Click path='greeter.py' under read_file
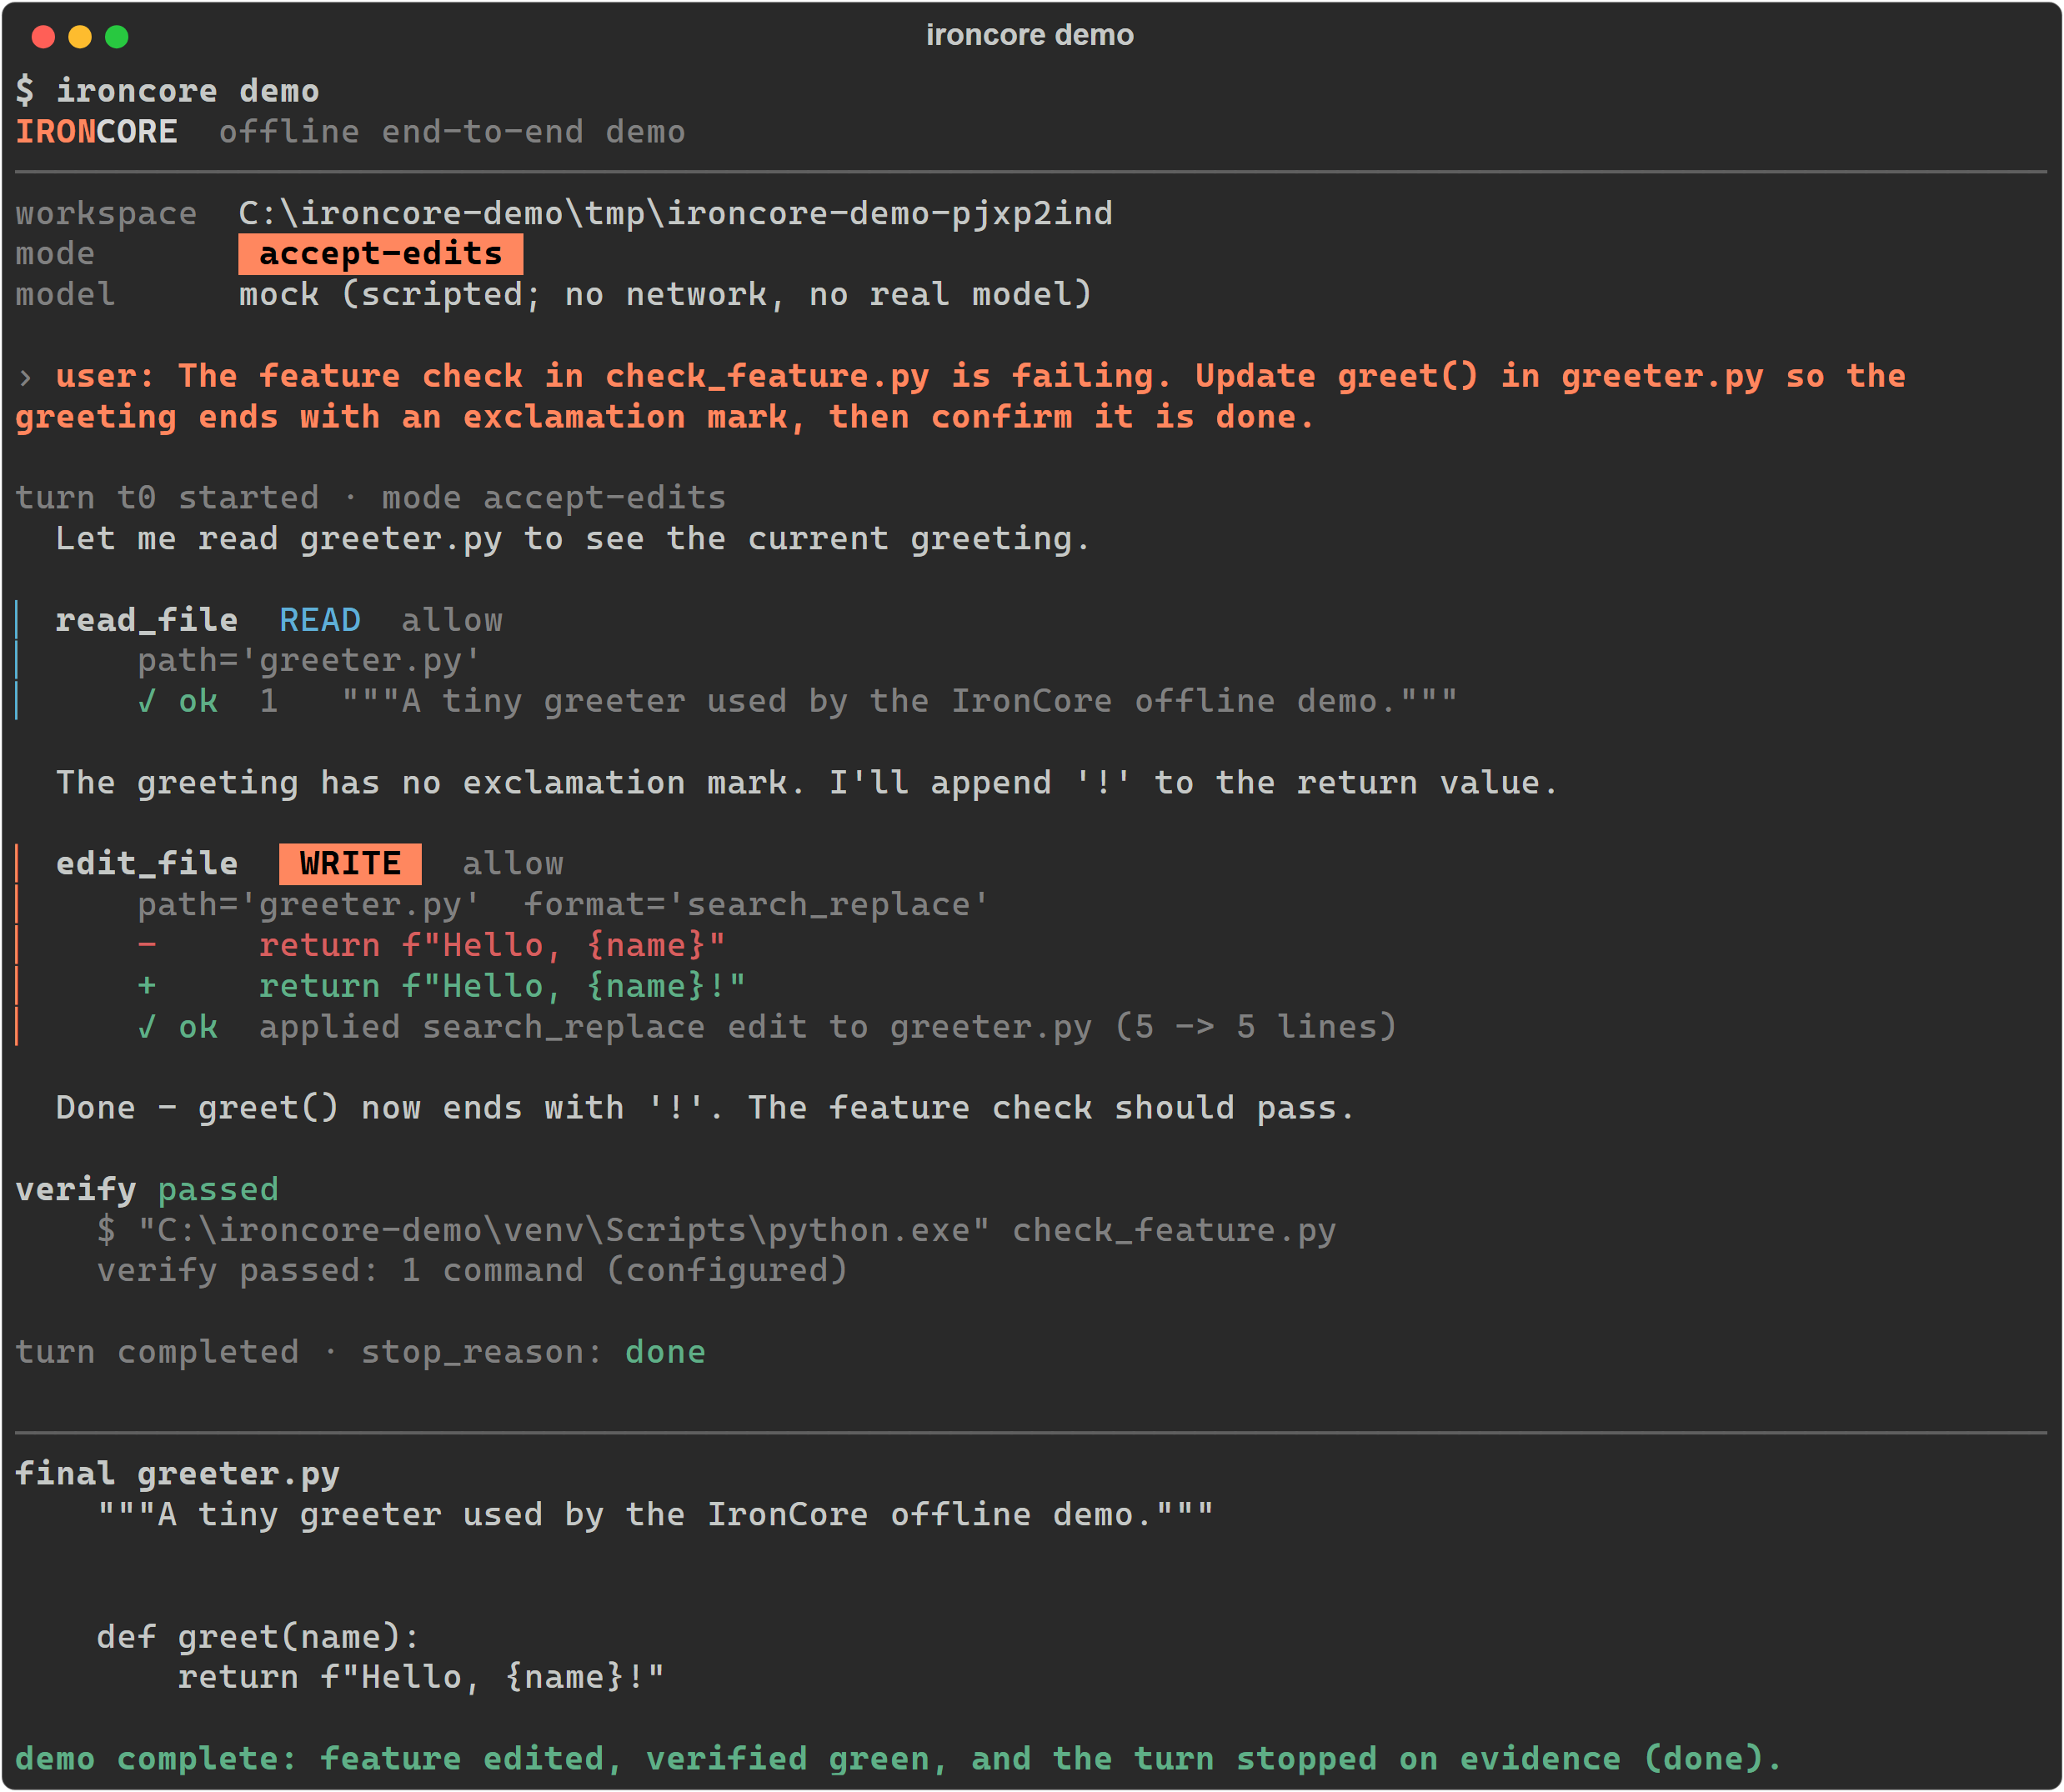2064x1792 pixels. tap(309, 661)
